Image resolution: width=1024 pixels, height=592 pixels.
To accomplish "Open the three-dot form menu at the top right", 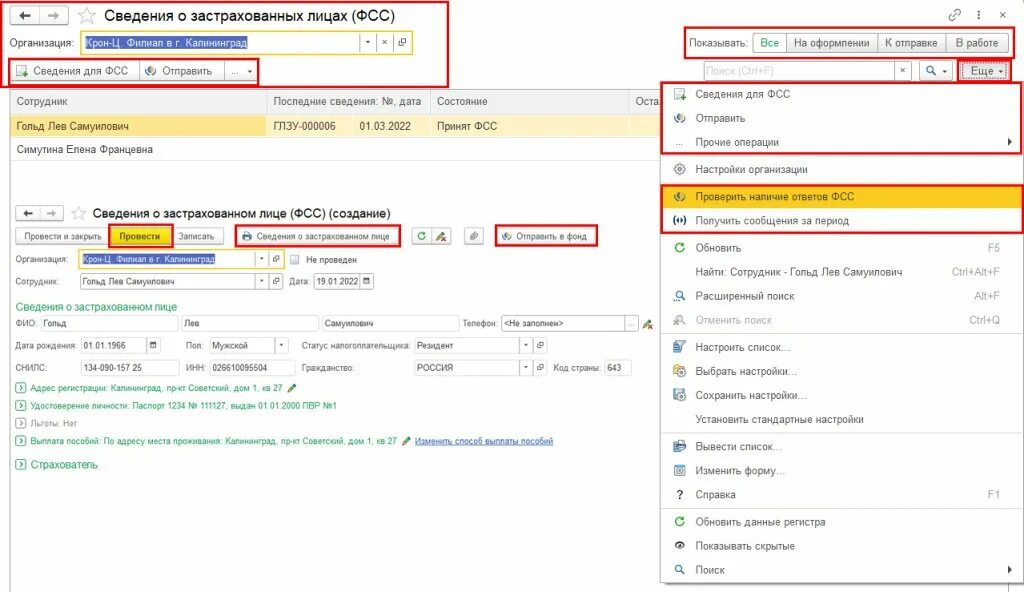I will pyautogui.click(x=978, y=15).
